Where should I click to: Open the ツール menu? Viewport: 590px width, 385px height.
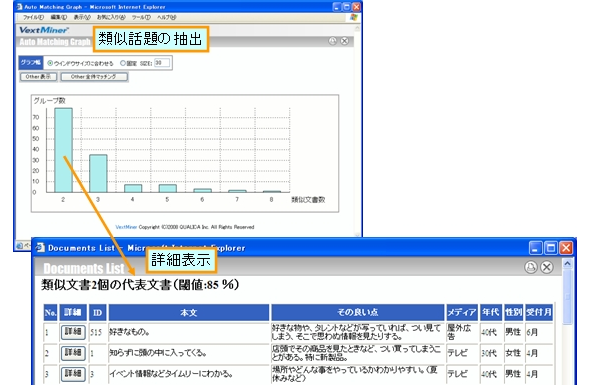tap(141, 17)
